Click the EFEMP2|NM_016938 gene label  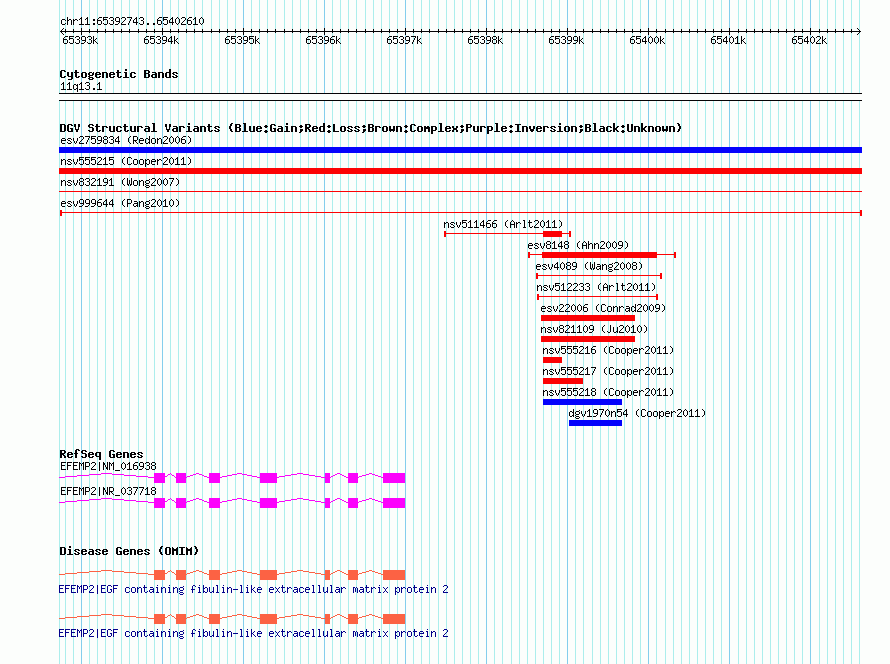(x=108, y=467)
